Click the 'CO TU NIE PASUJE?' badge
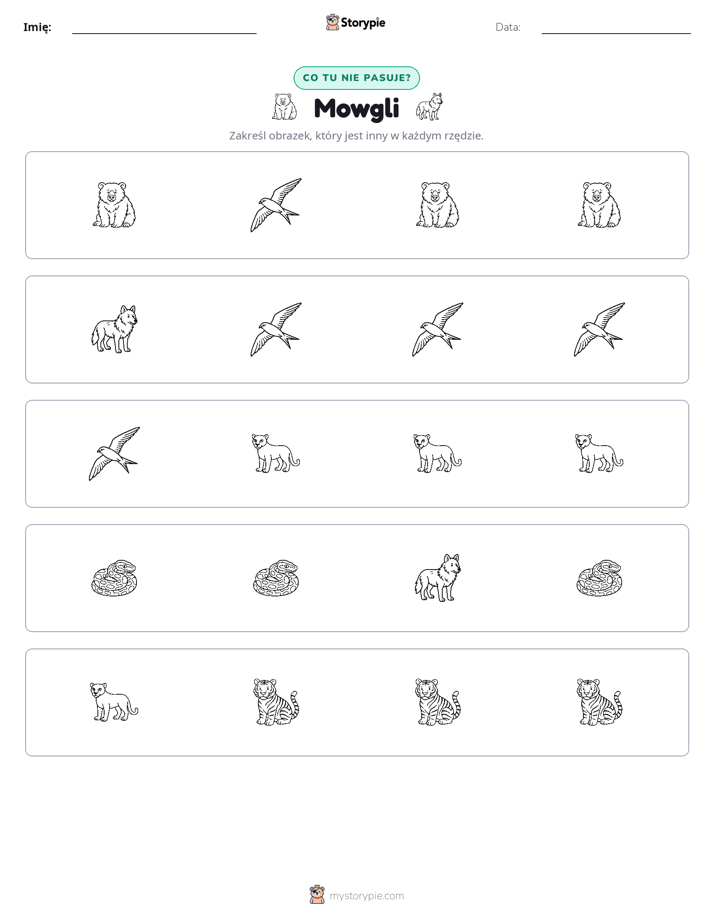714x924 pixels. tap(356, 78)
